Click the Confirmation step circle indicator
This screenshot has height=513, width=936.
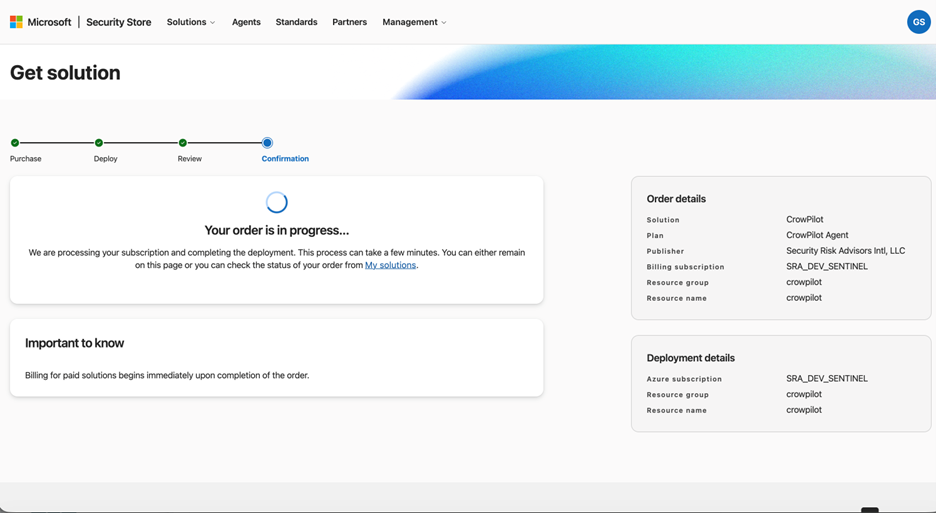click(x=267, y=143)
